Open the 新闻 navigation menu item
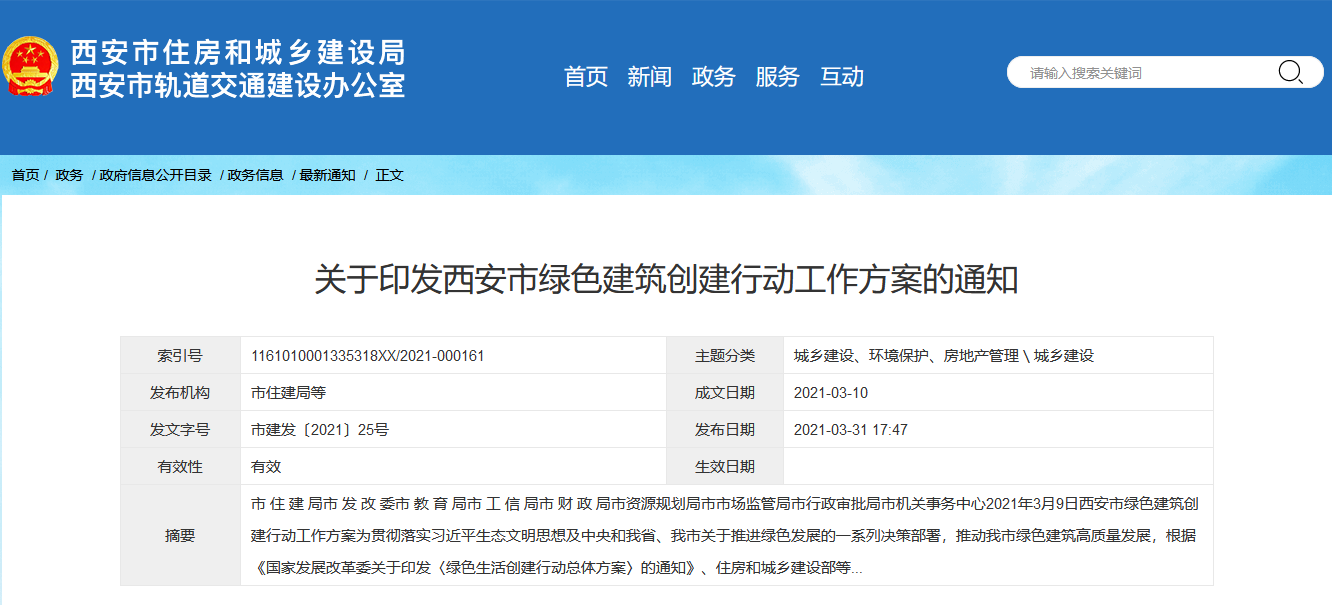1332x605 pixels. click(649, 77)
